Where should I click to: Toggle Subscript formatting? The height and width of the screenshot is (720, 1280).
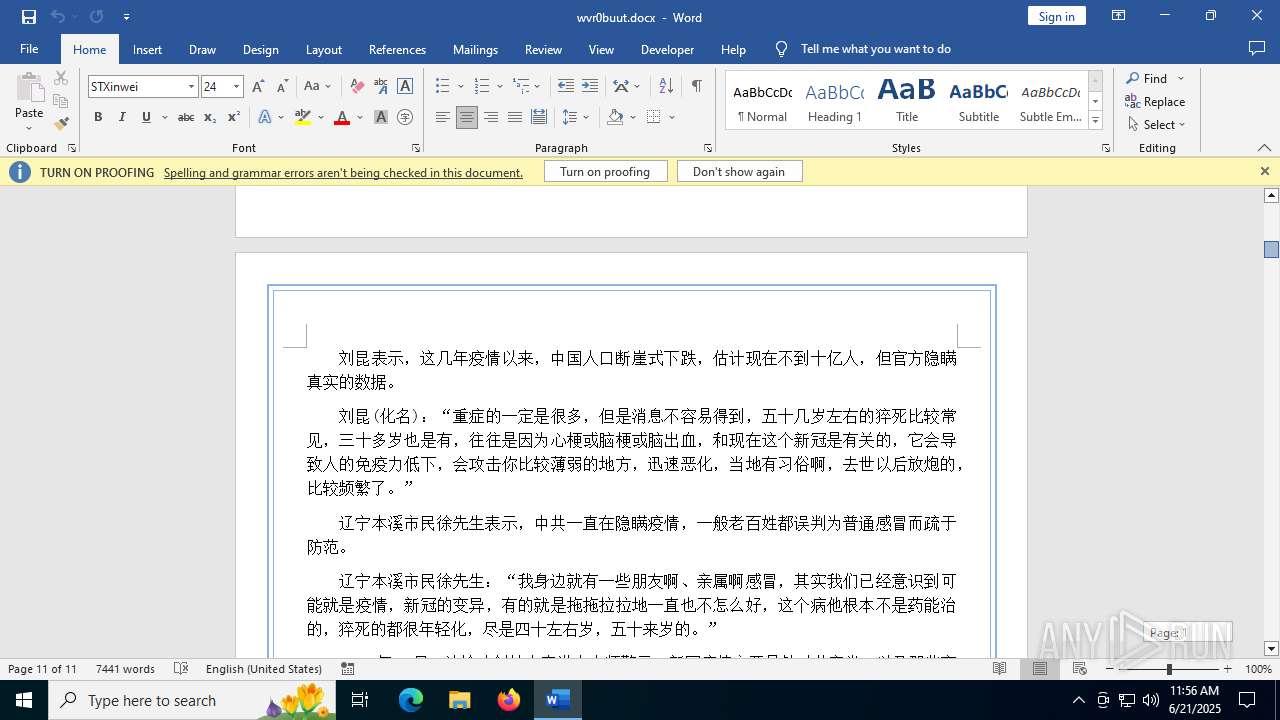[x=210, y=117]
